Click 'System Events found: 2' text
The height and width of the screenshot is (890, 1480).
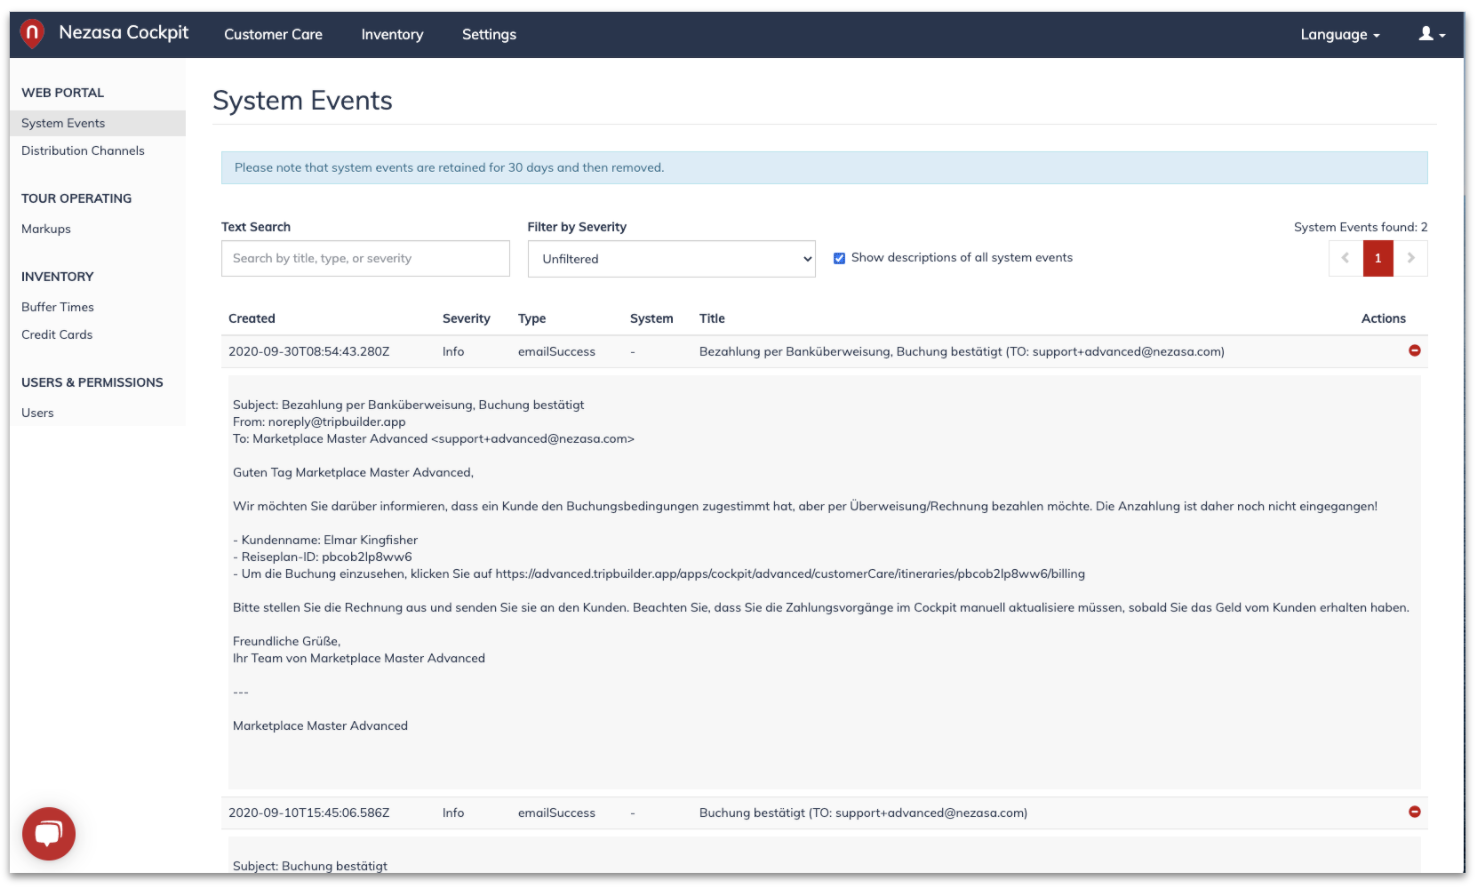[x=1360, y=227]
